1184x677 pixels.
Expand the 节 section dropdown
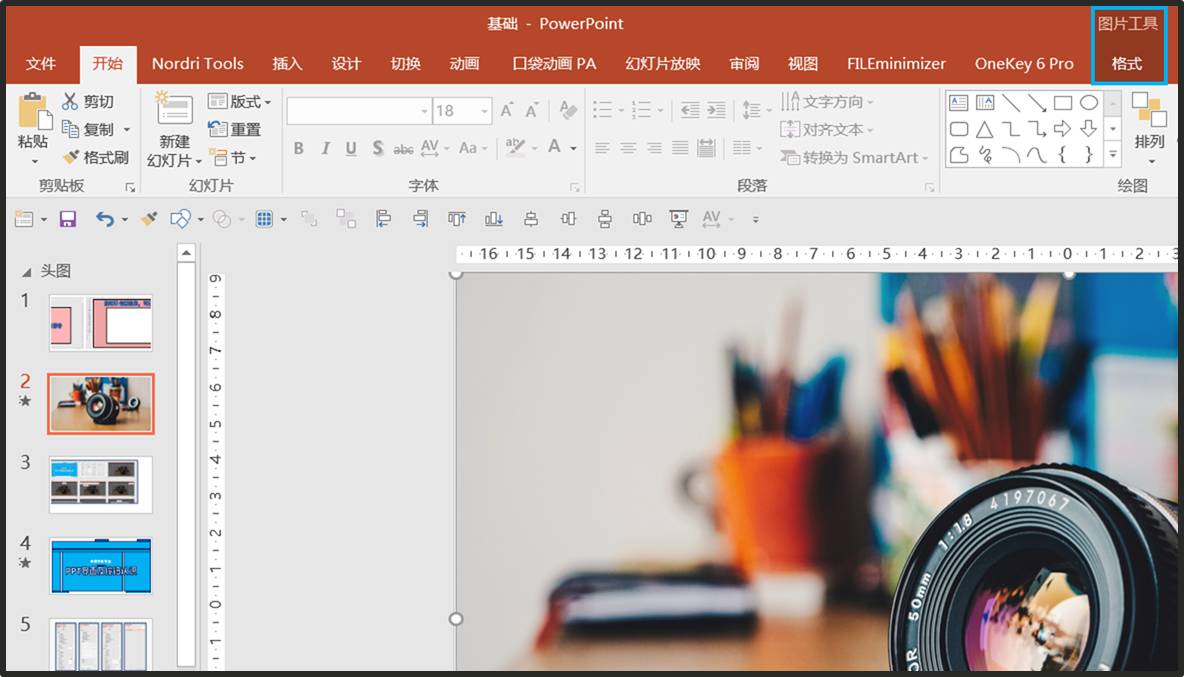click(x=233, y=157)
